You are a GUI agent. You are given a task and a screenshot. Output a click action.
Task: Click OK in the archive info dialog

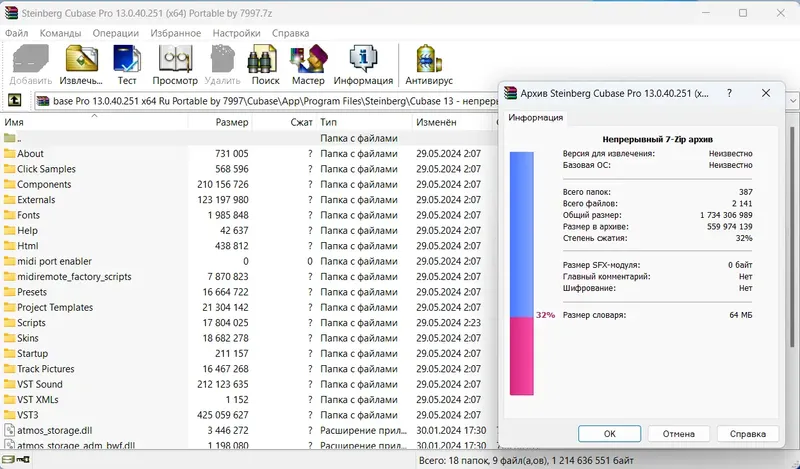click(x=609, y=434)
